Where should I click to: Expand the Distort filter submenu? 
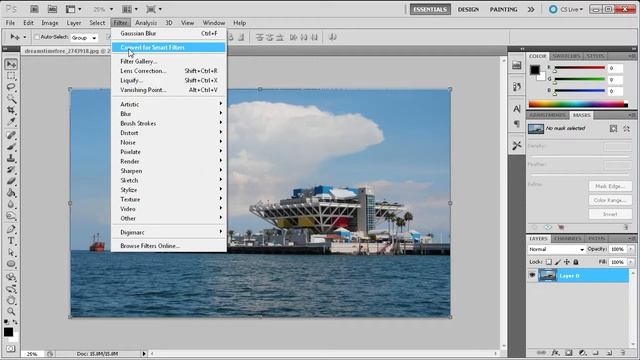169,133
